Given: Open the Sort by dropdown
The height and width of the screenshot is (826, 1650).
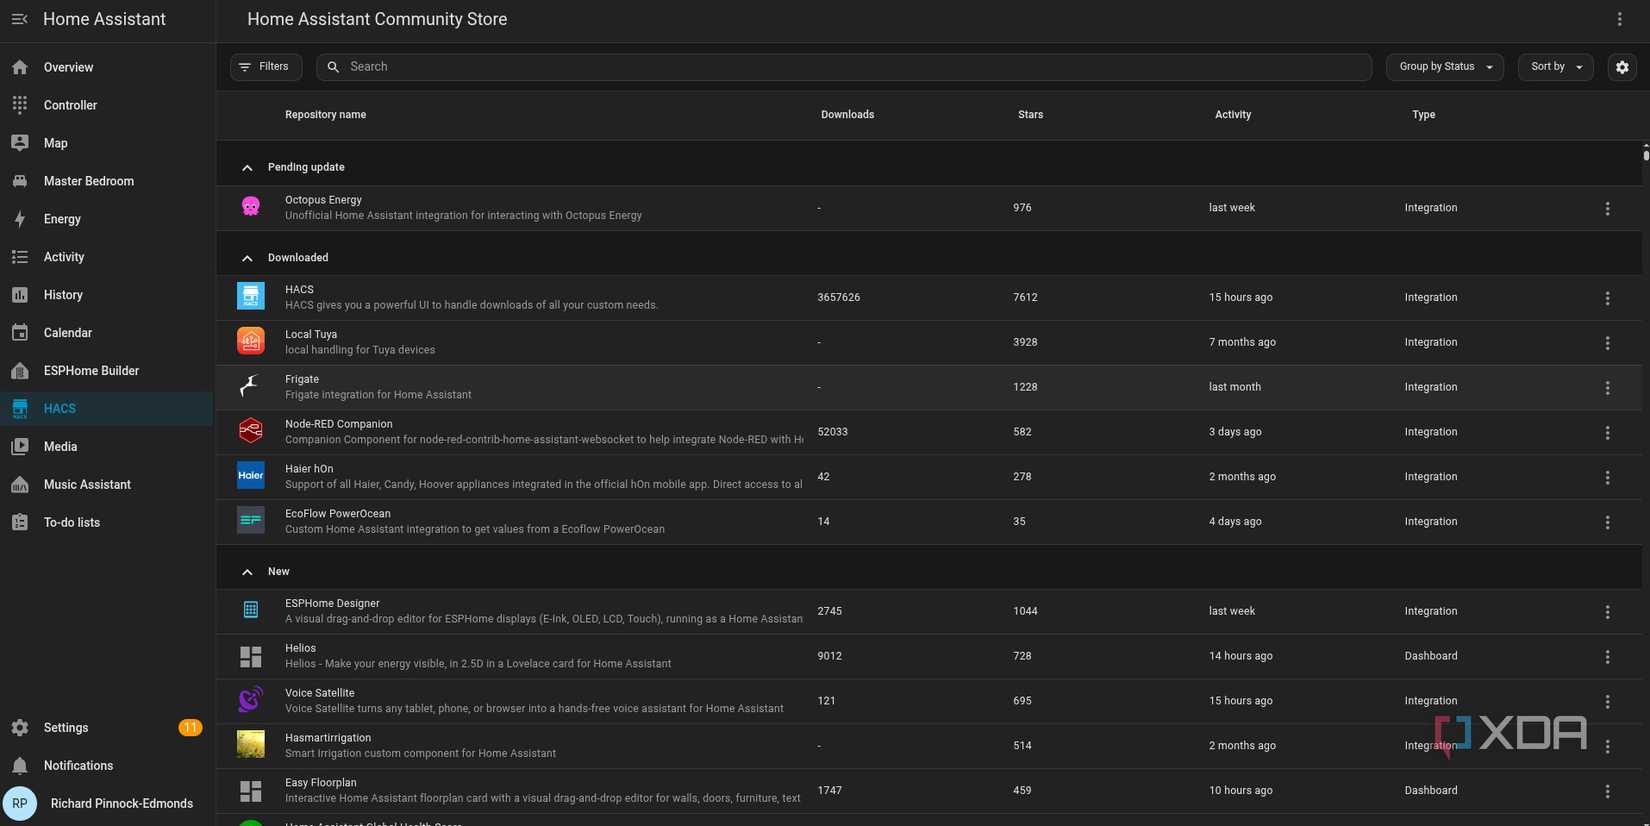Looking at the screenshot, I should pyautogui.click(x=1556, y=67).
